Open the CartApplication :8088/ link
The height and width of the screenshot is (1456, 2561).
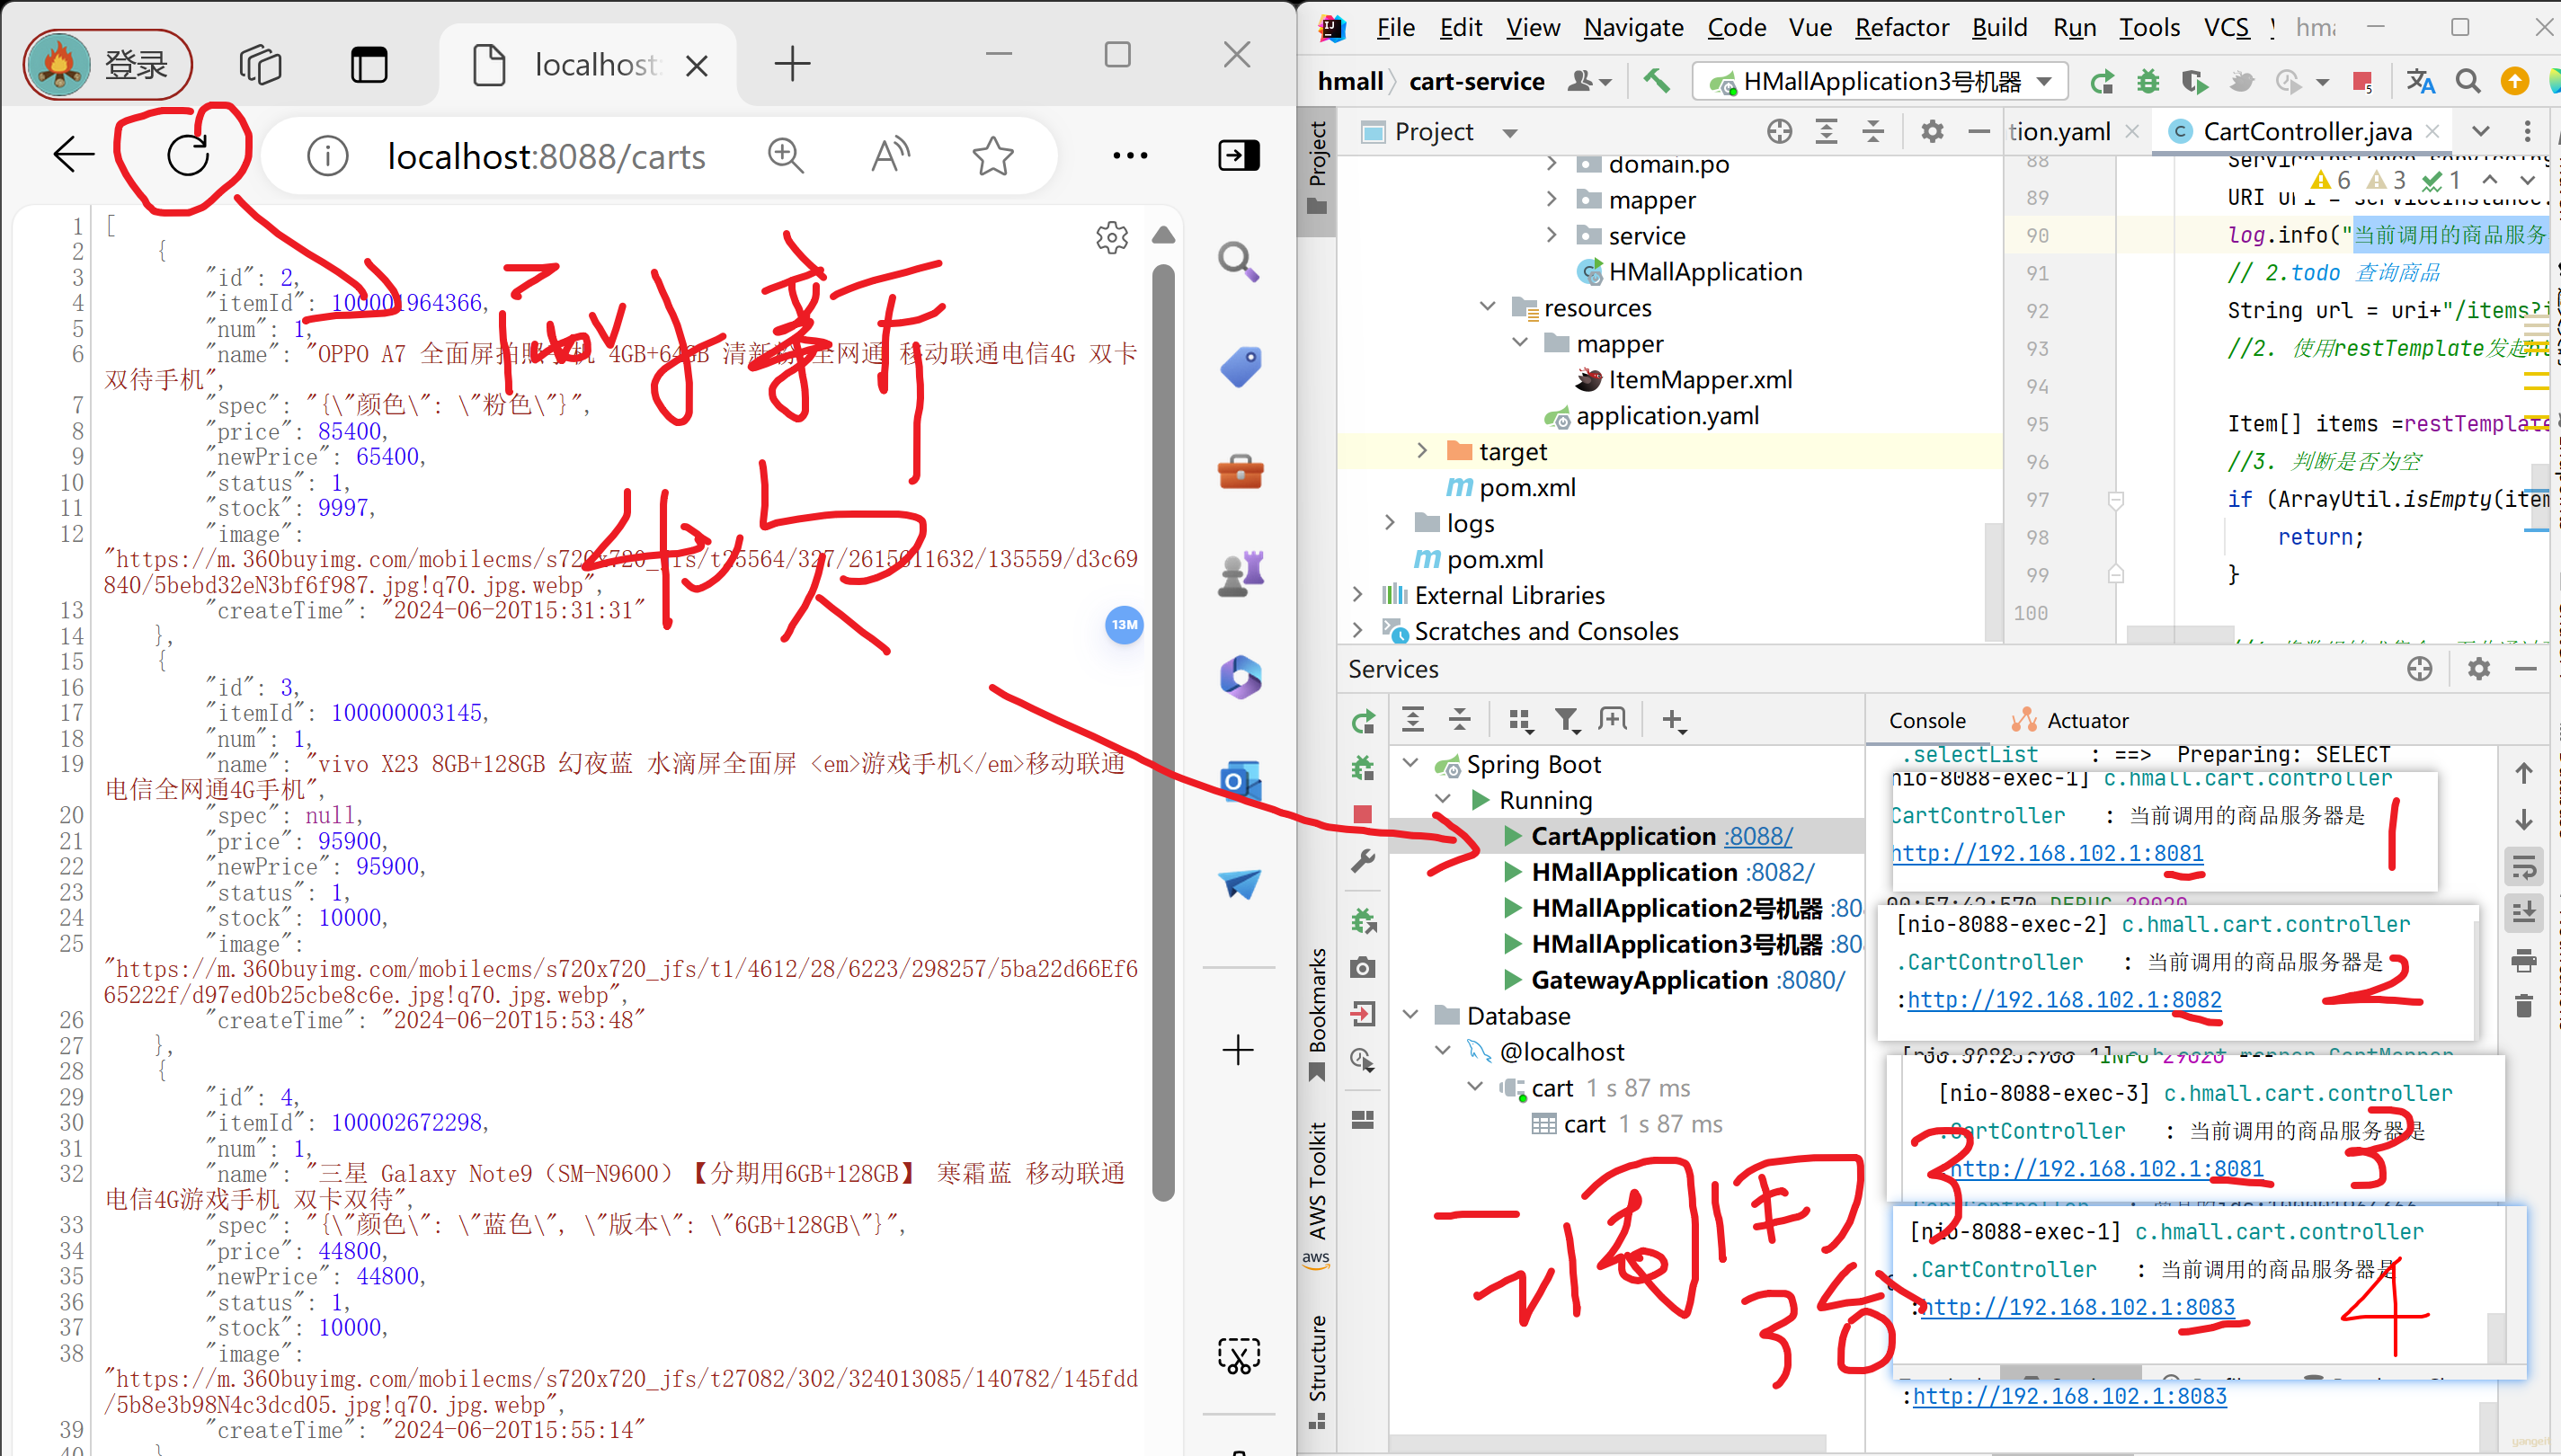coord(1759,836)
